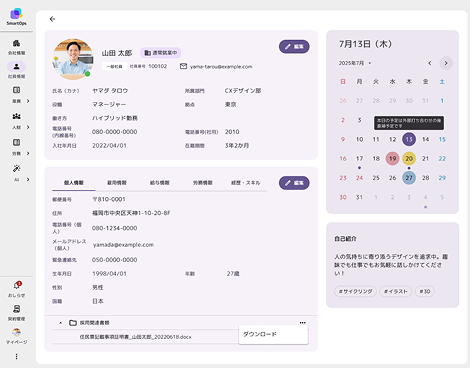470x368 pixels.
Task: Click the folder icon of 採用関連書類
Action: coord(73,323)
